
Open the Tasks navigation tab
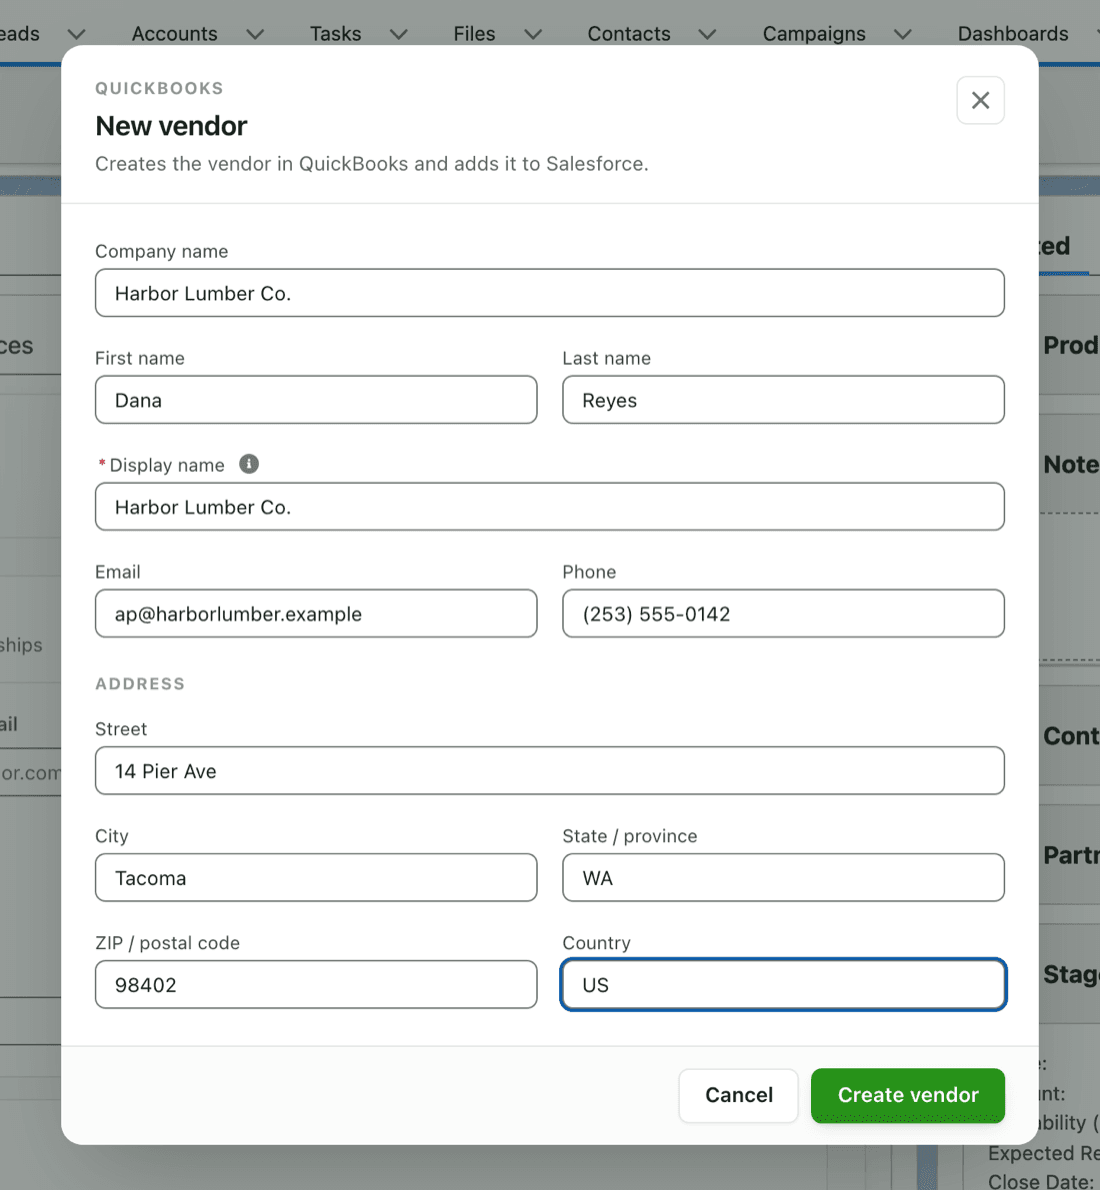click(x=336, y=33)
